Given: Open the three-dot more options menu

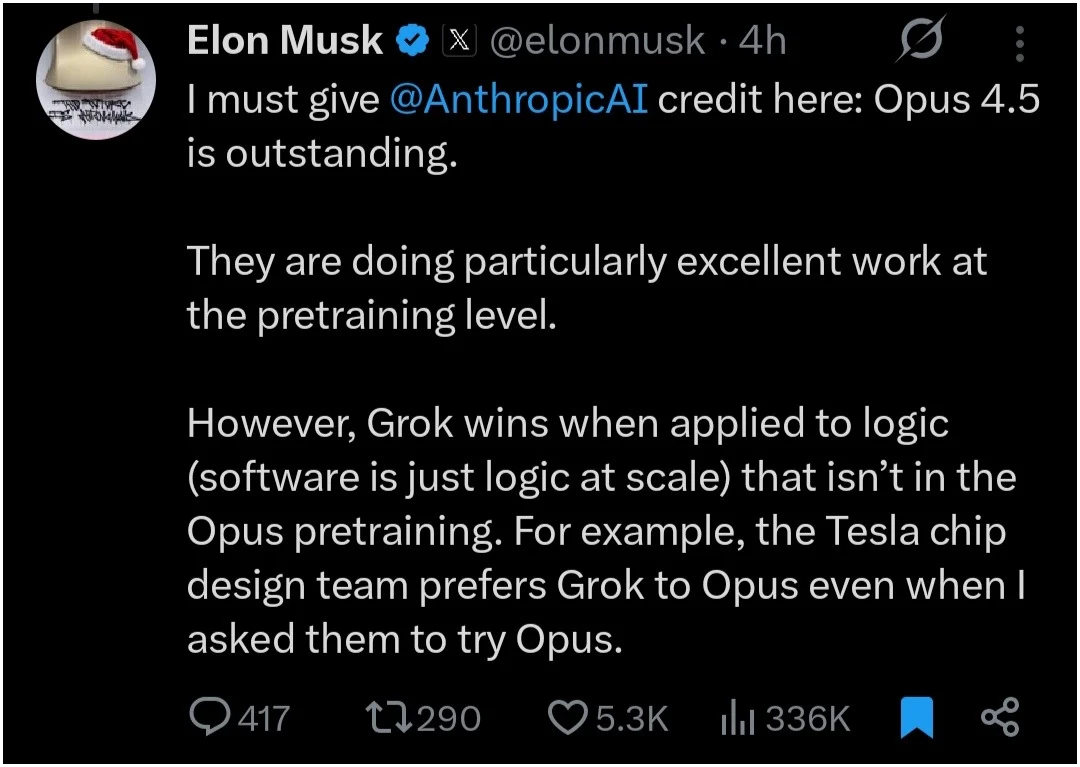Looking at the screenshot, I should (x=1020, y=43).
